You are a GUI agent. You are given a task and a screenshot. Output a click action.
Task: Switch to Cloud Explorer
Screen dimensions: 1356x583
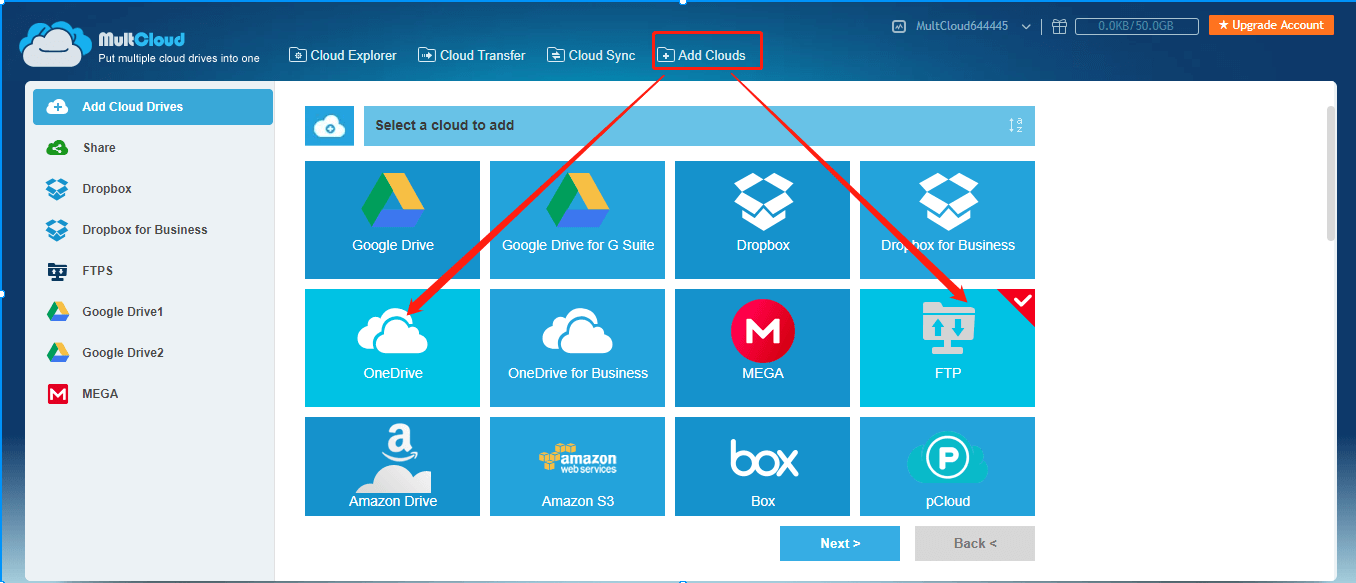[x=343, y=55]
